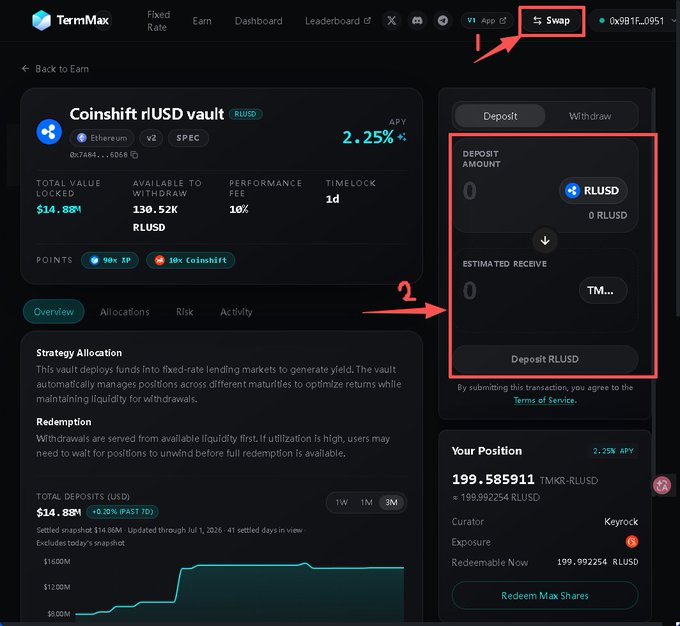Open the Discord social icon
Screen dimensions: 680x626
tap(417, 20)
